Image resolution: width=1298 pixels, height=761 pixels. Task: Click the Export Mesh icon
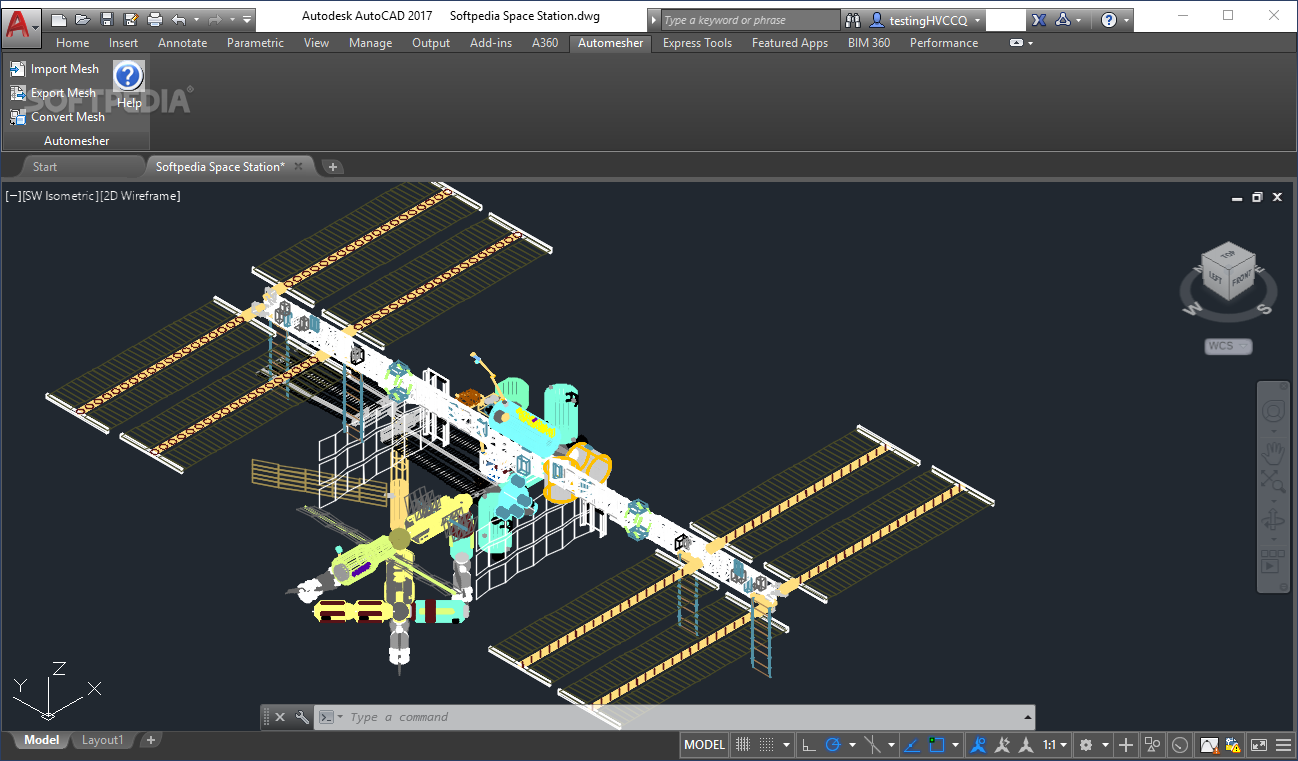(x=17, y=93)
